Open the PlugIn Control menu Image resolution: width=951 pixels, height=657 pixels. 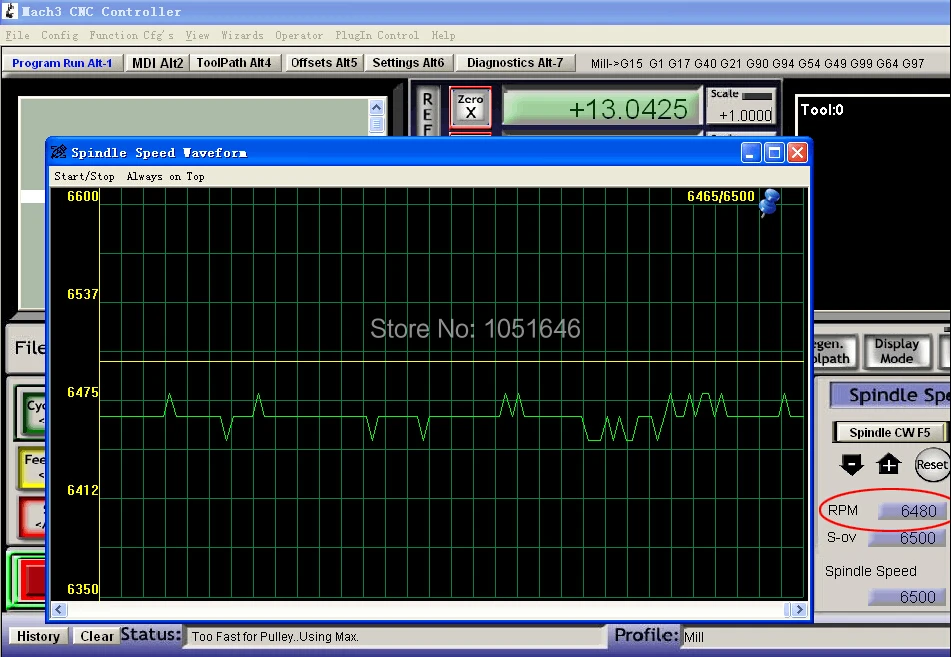coord(377,35)
